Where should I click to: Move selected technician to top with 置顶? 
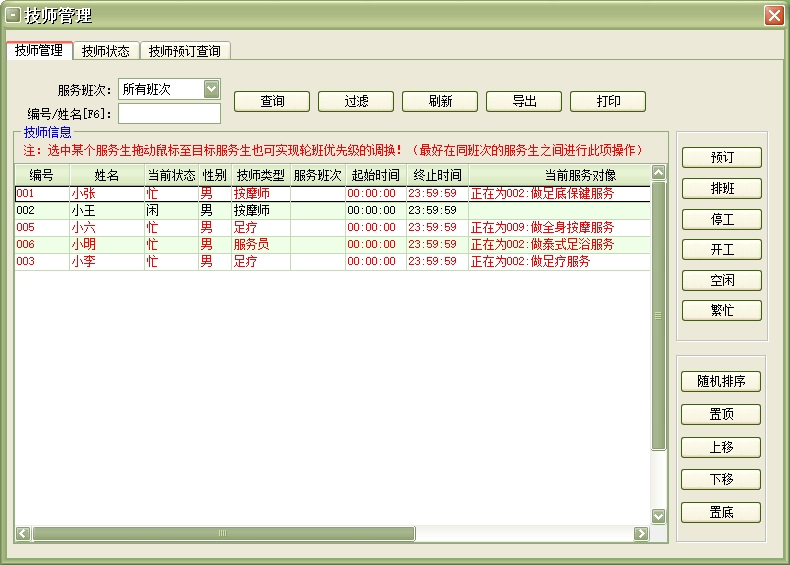click(x=721, y=414)
